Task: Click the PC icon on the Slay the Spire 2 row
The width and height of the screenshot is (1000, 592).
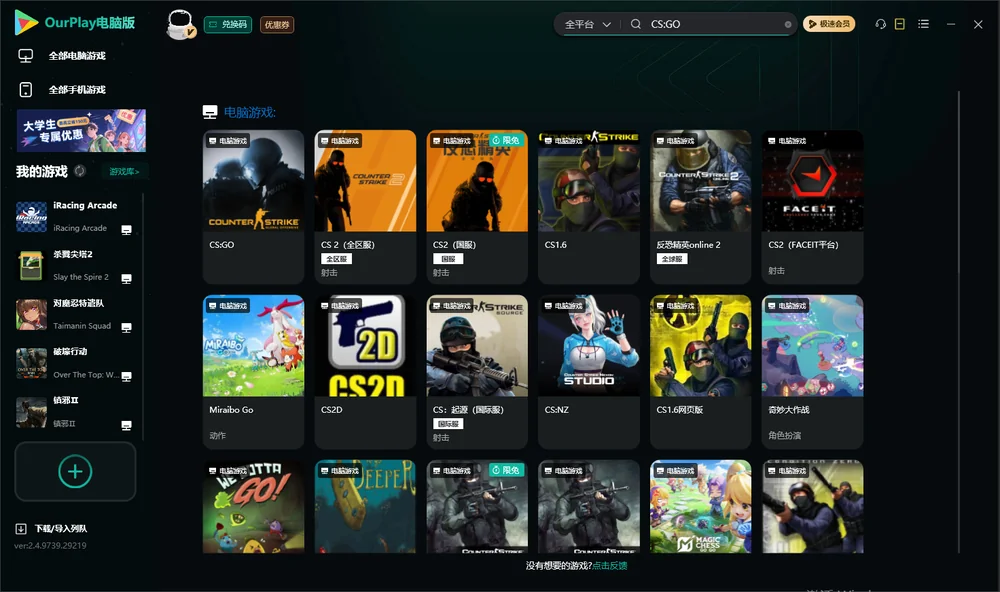Action: pos(126,279)
